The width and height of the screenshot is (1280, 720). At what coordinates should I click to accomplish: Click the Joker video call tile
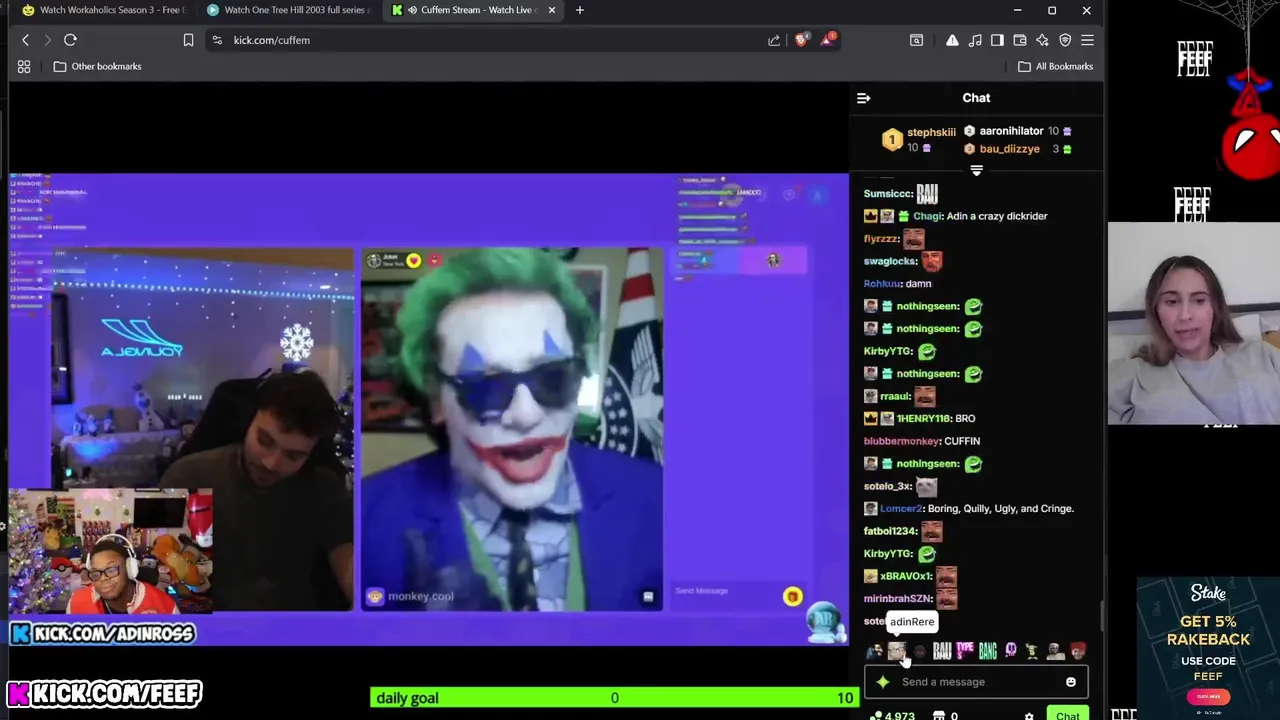pos(511,430)
